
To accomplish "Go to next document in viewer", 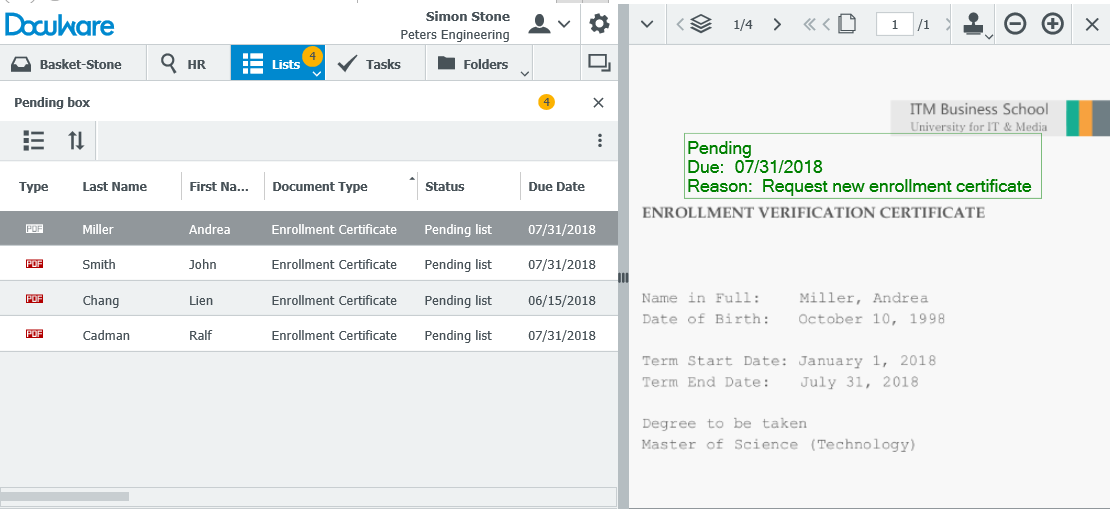I will point(777,24).
